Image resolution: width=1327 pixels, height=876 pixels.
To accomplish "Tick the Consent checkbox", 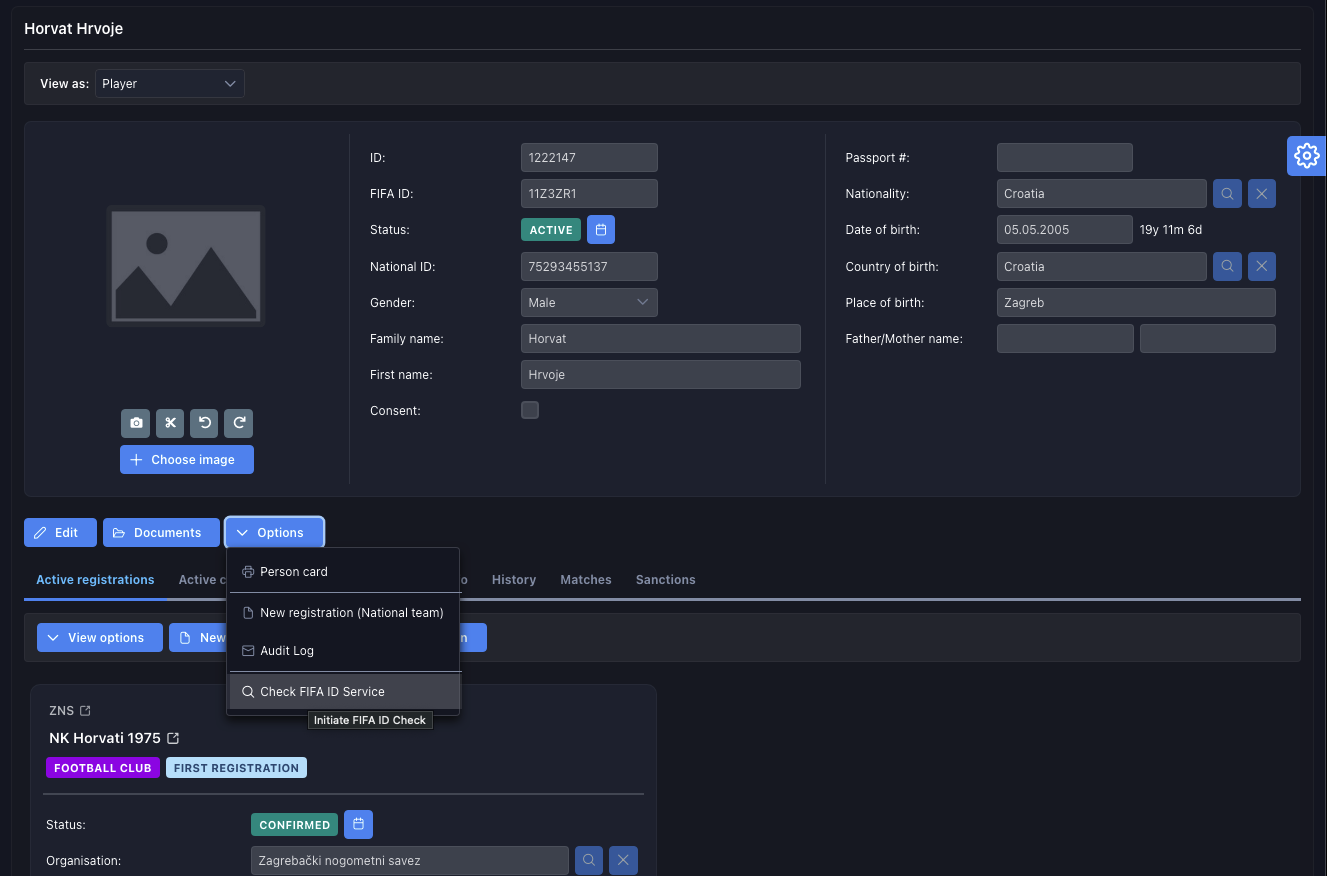I will click(x=530, y=410).
